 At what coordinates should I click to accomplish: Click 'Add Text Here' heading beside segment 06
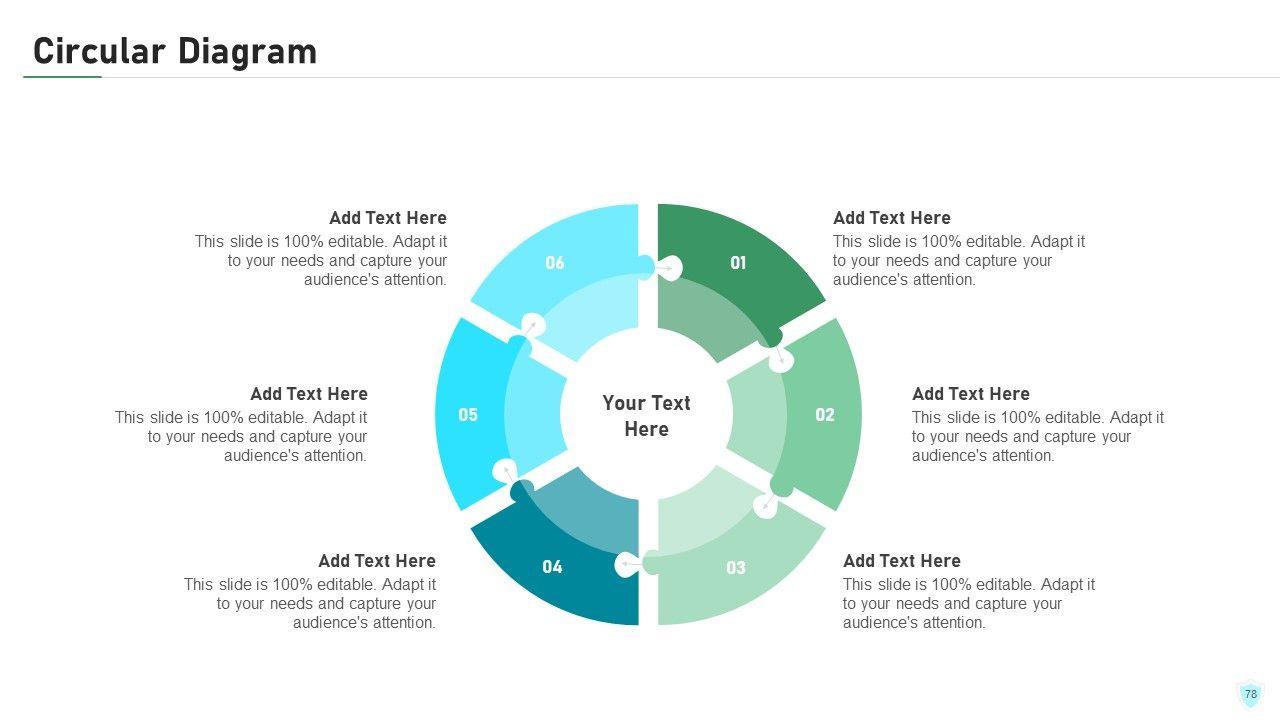pos(388,218)
